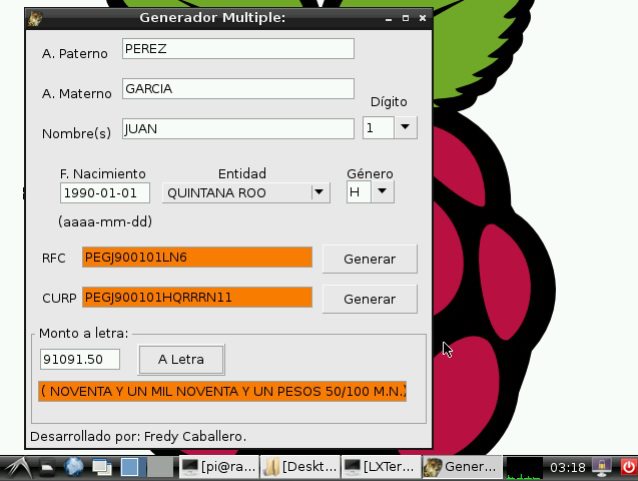Click the 'Género' label
The image size is (638, 481).
(x=370, y=174)
